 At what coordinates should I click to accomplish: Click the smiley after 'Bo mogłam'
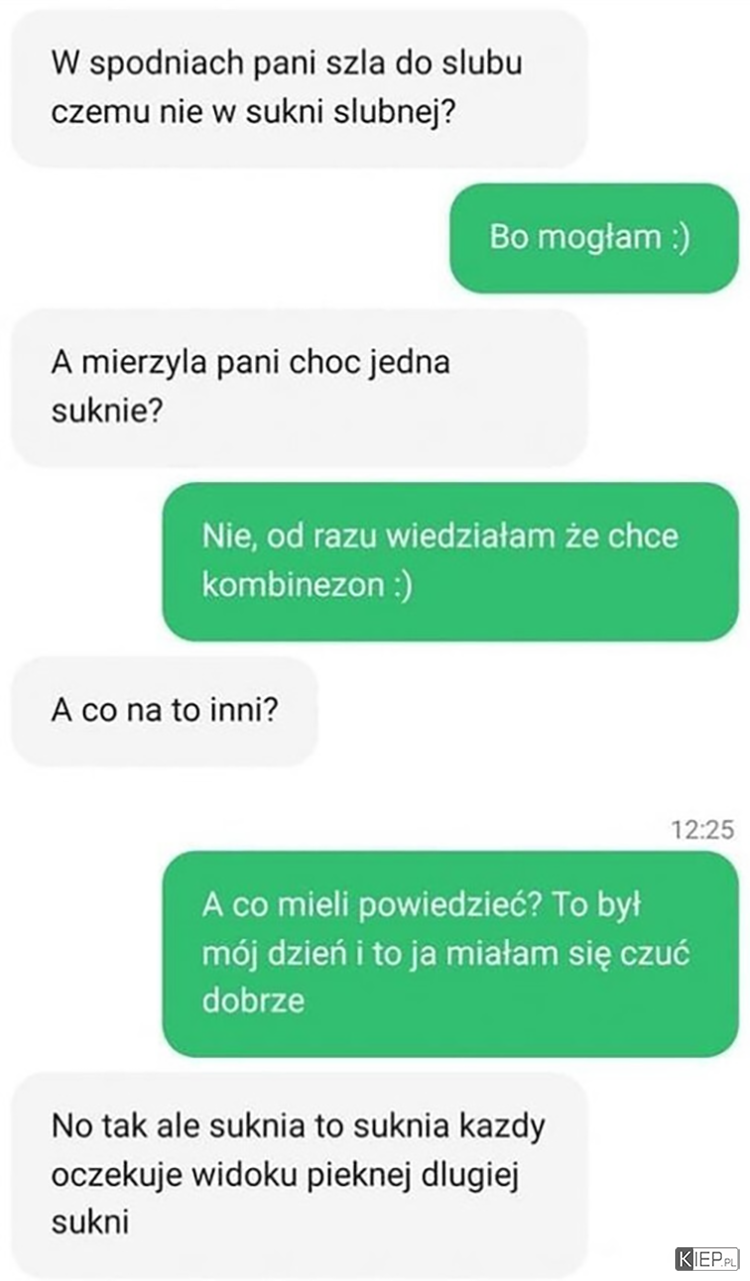(x=680, y=238)
